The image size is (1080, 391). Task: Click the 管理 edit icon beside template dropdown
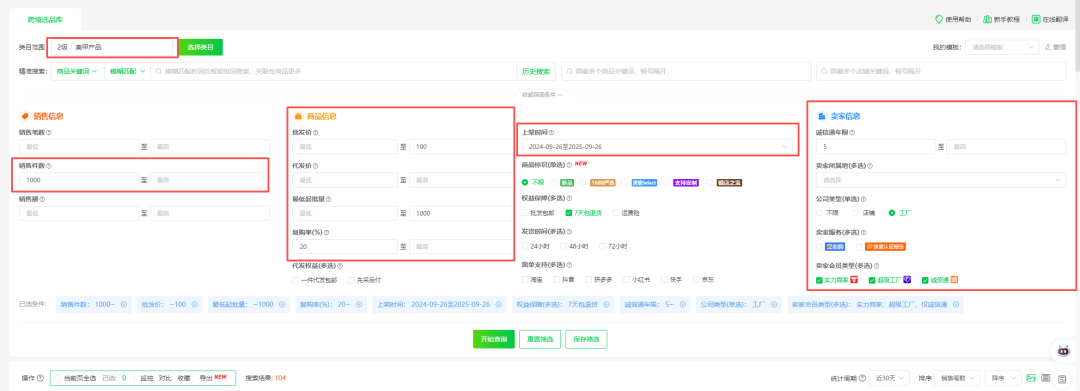tap(1048, 47)
